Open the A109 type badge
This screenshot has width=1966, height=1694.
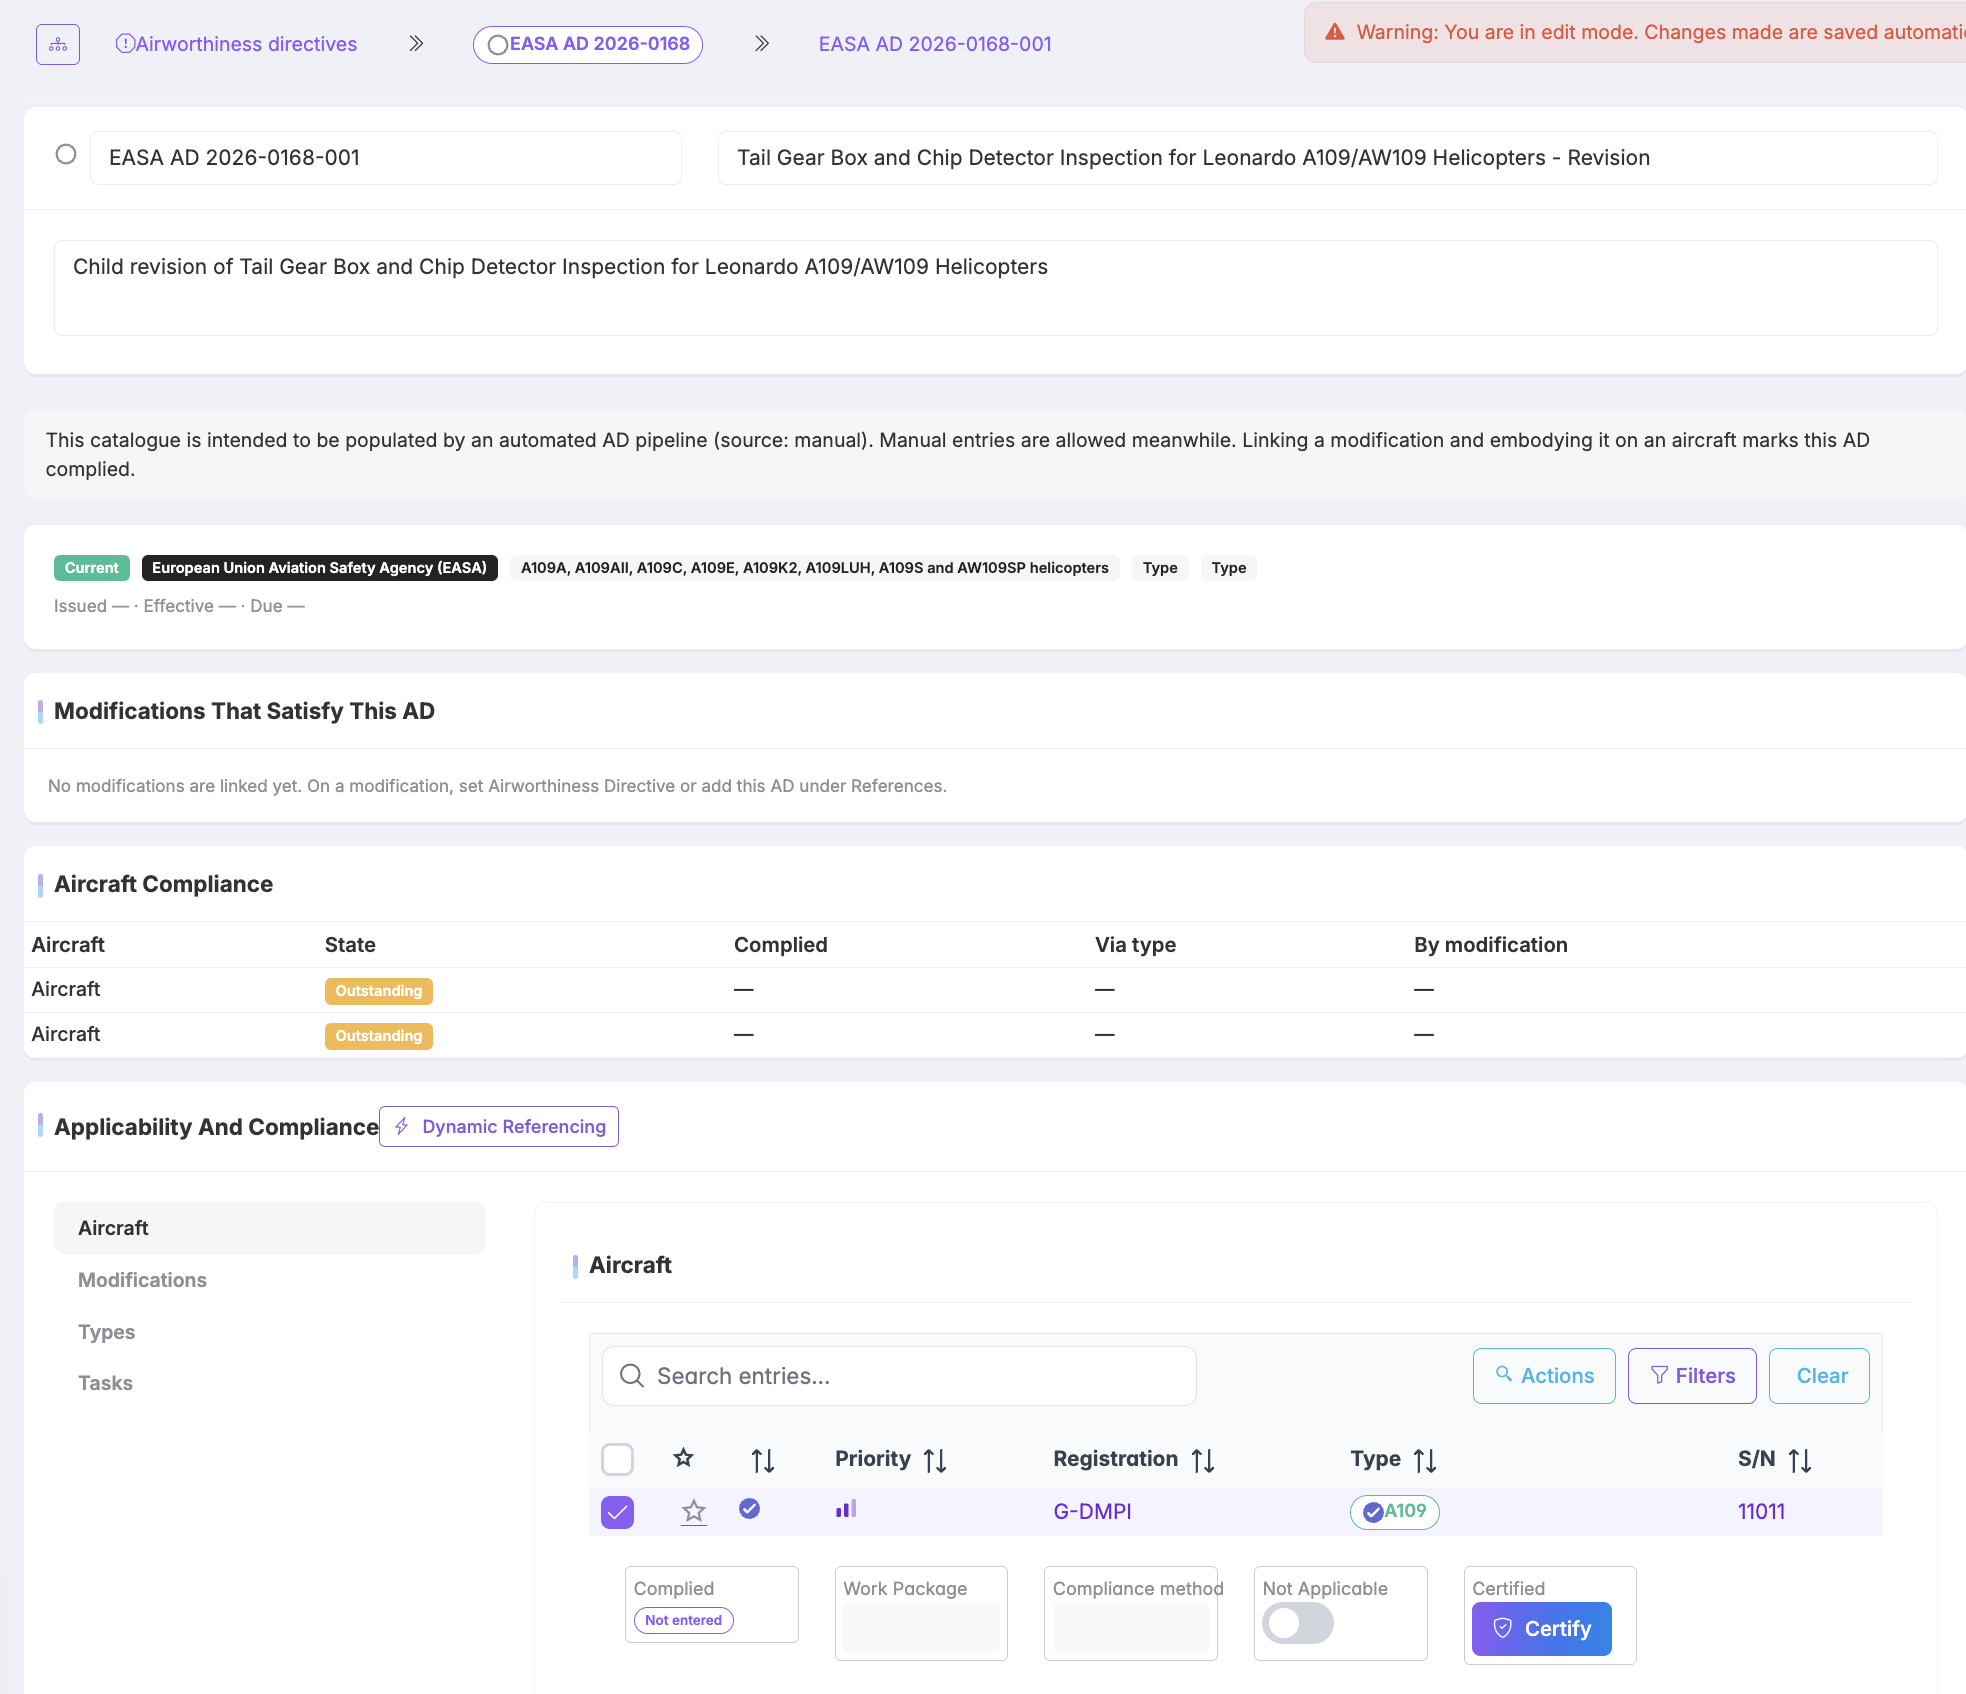pyautogui.click(x=1395, y=1512)
